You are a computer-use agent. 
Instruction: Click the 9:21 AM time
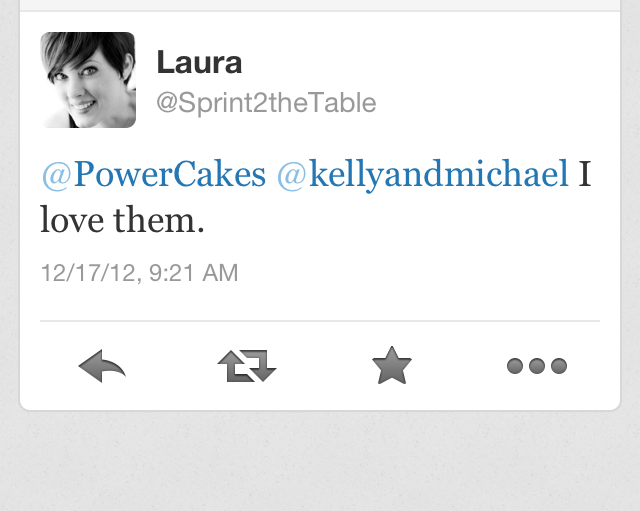(194, 272)
